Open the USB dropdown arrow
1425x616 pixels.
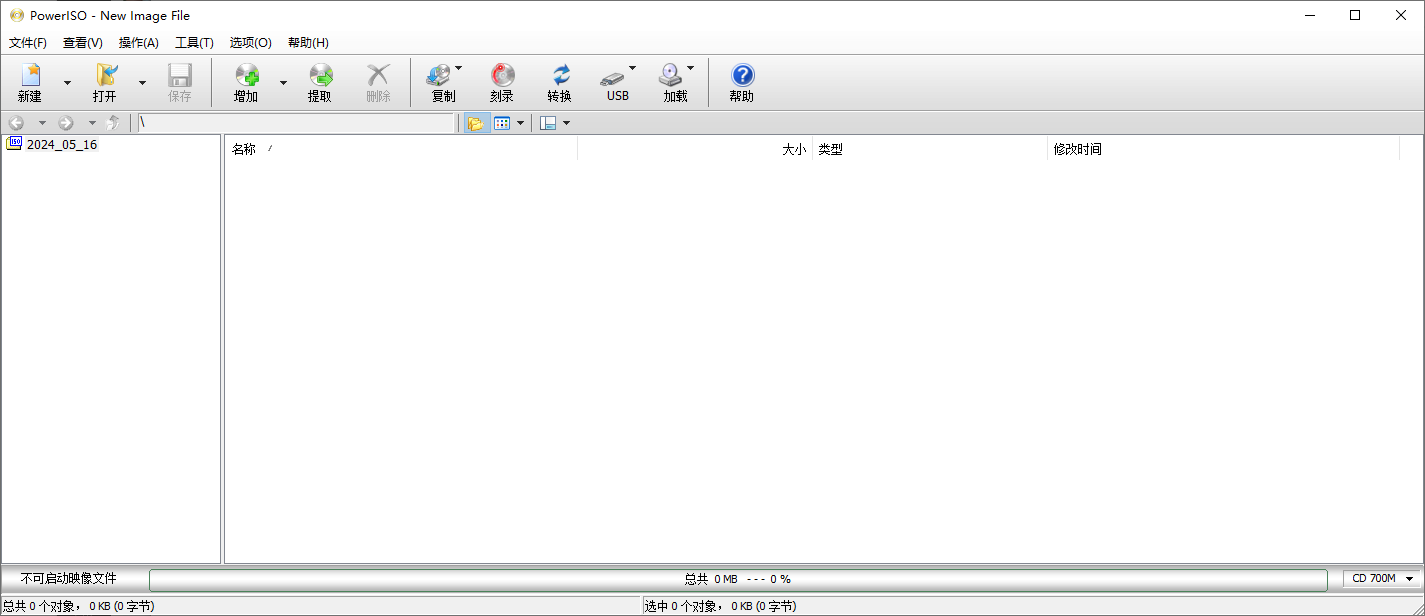[x=633, y=68]
